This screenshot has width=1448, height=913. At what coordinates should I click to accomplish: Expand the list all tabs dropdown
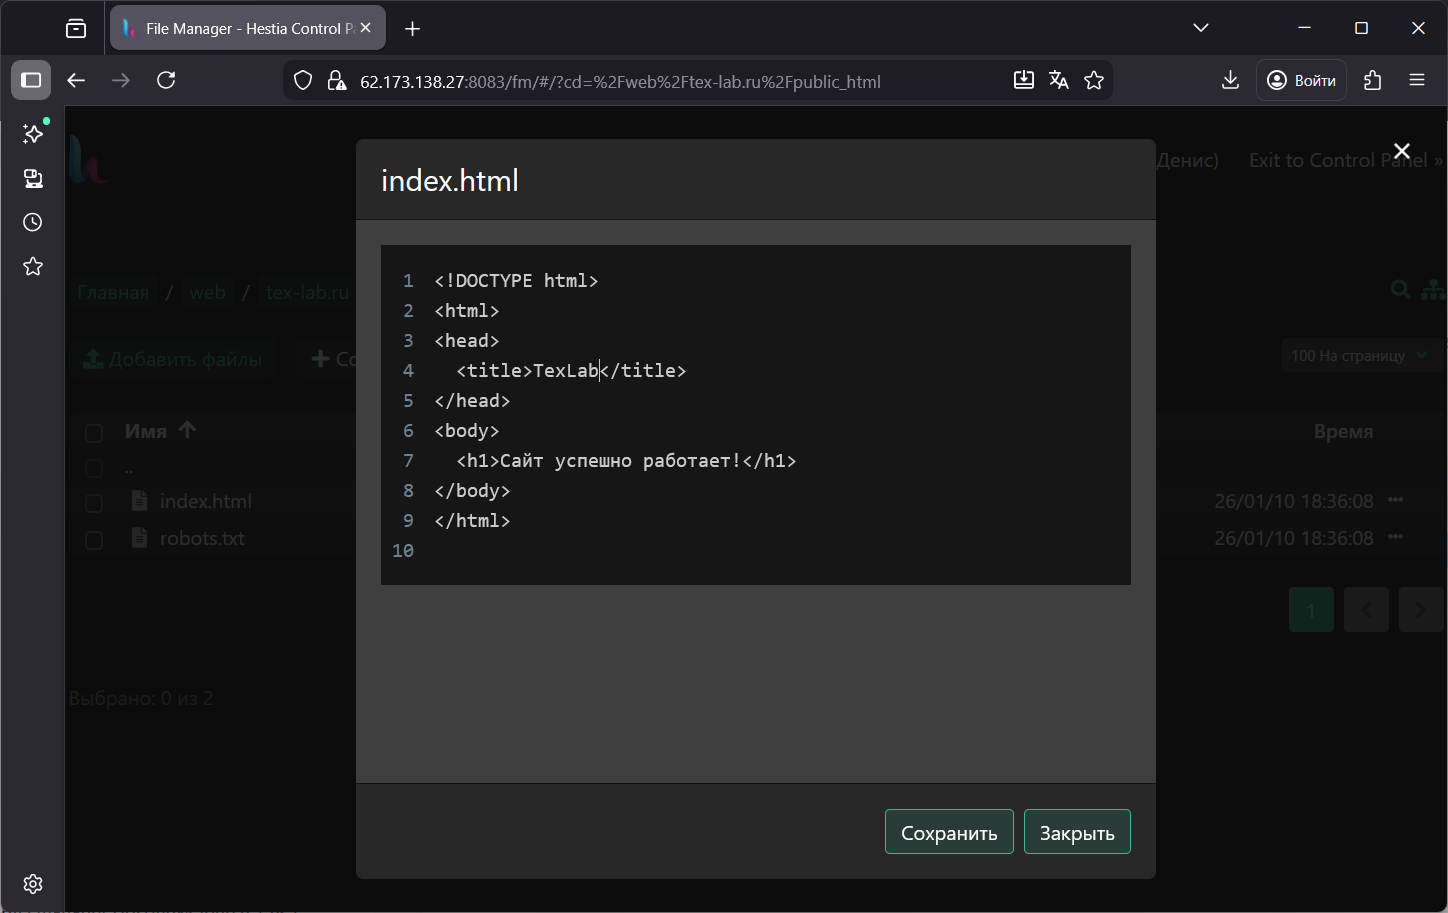tap(1201, 28)
